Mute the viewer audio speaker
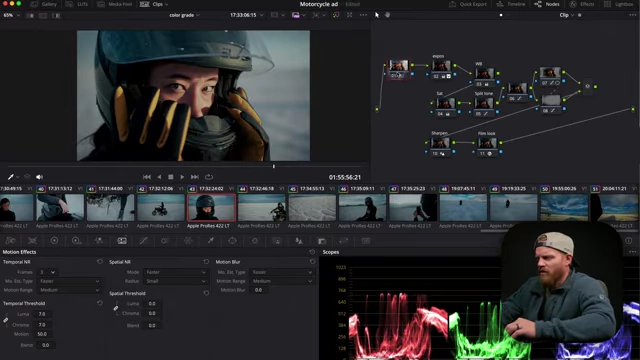Screen dimensions: 640x360 39,177
